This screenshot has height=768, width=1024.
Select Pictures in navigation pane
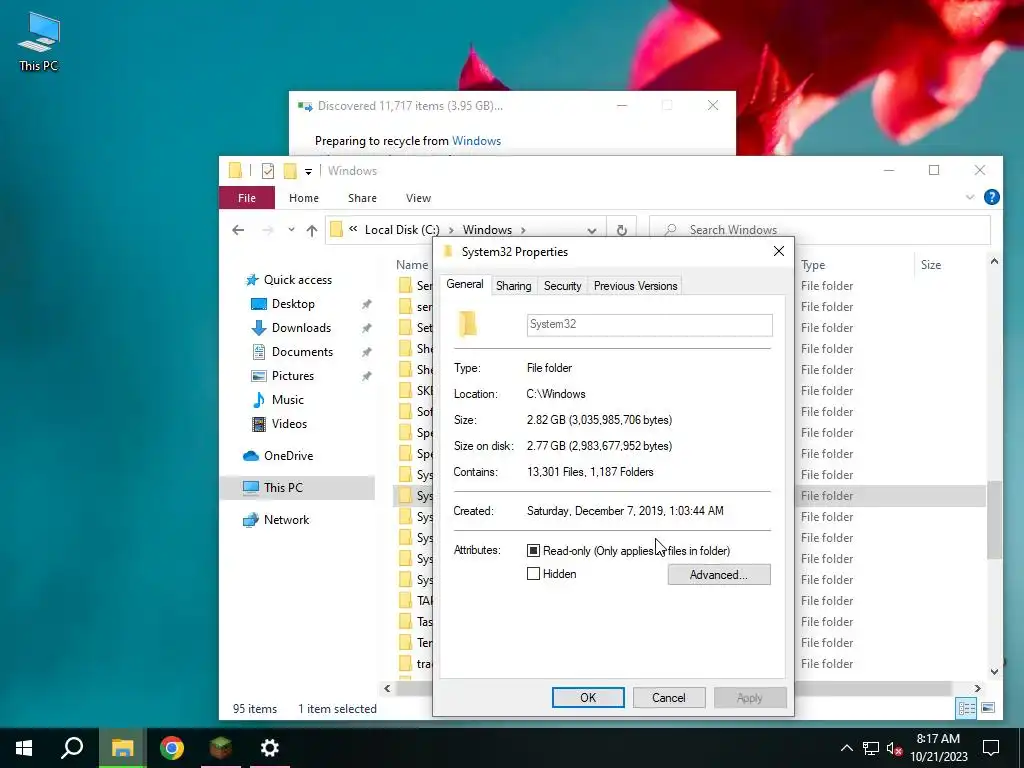[x=293, y=376]
